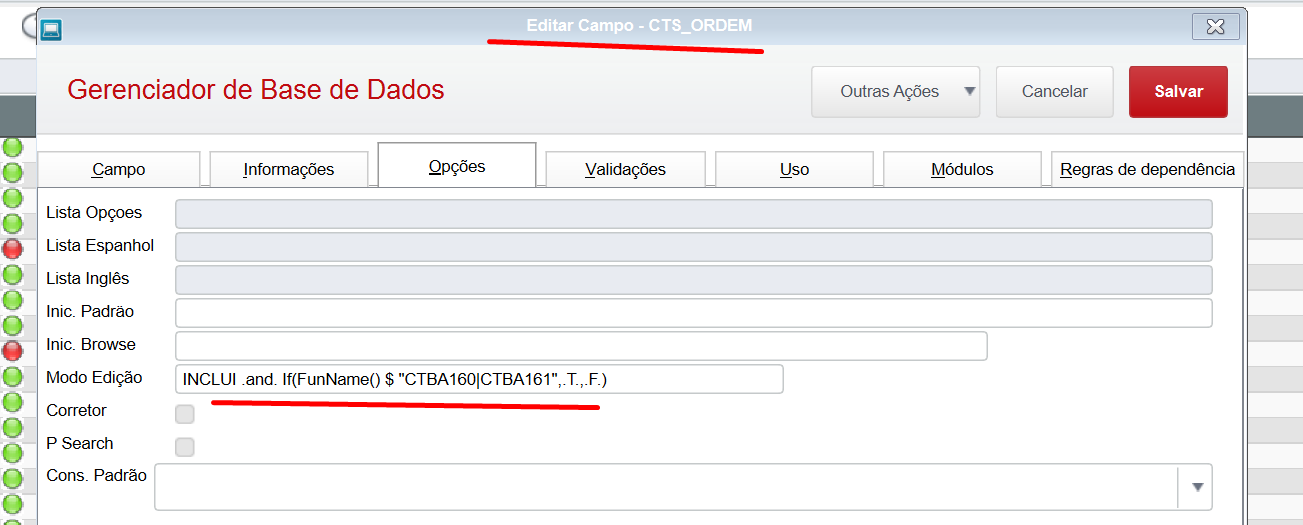Click the Cancelar button
This screenshot has height=525, width=1303.
coord(1054,91)
